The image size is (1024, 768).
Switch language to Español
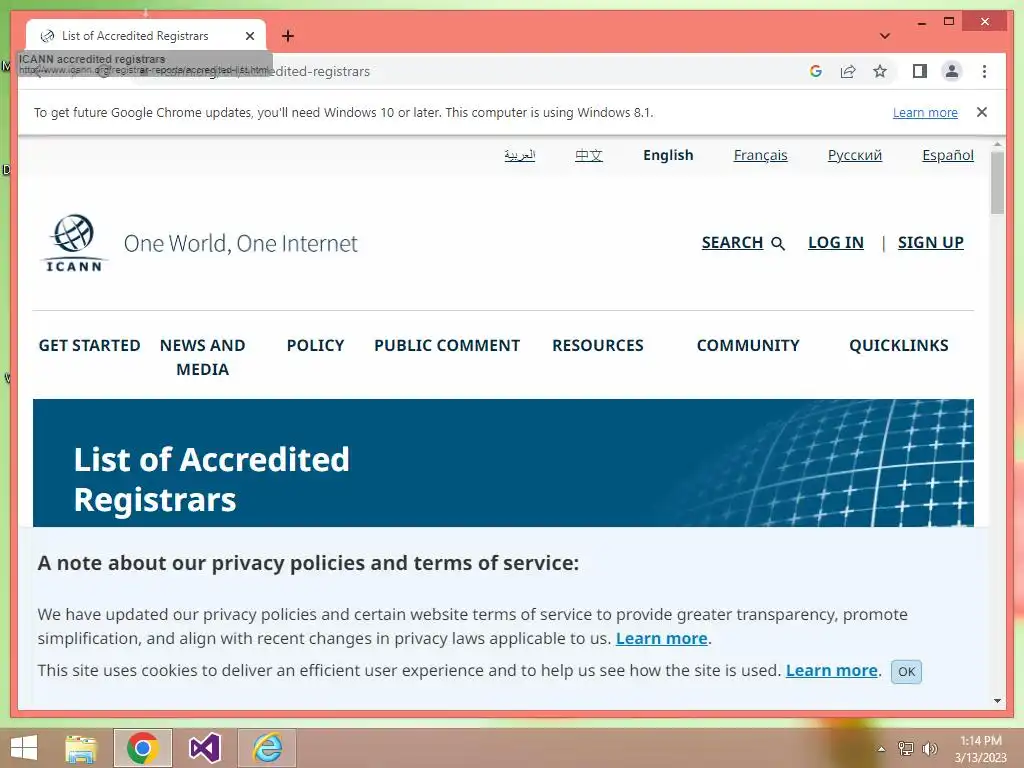pos(948,155)
